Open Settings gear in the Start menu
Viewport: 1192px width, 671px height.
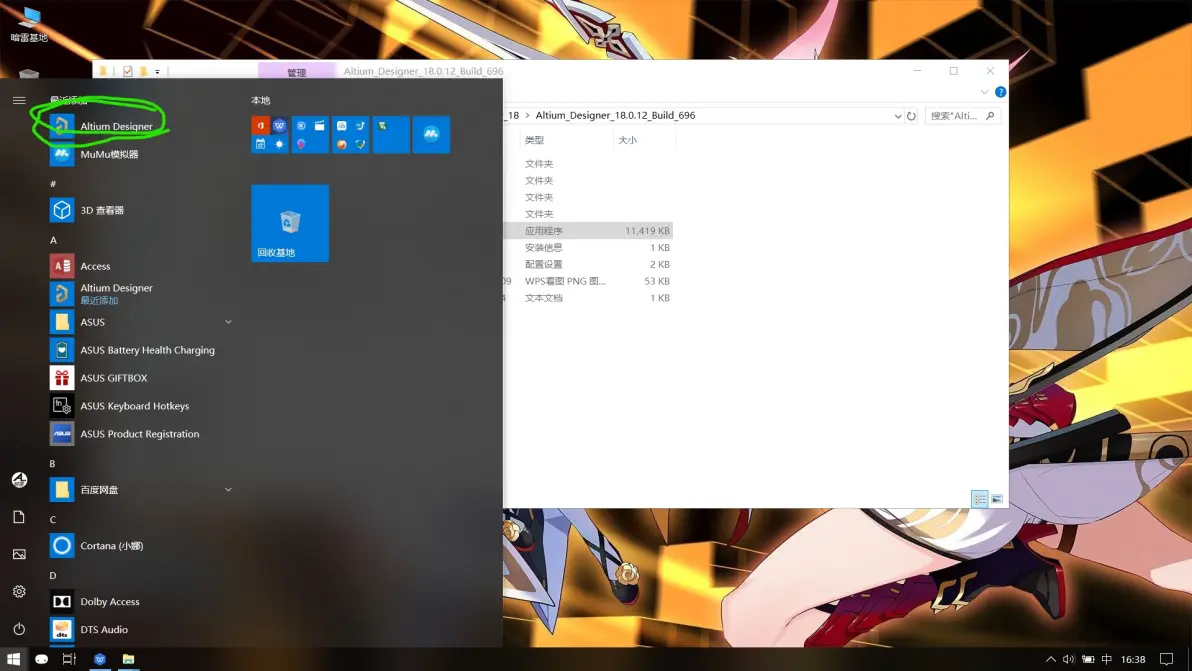point(19,591)
